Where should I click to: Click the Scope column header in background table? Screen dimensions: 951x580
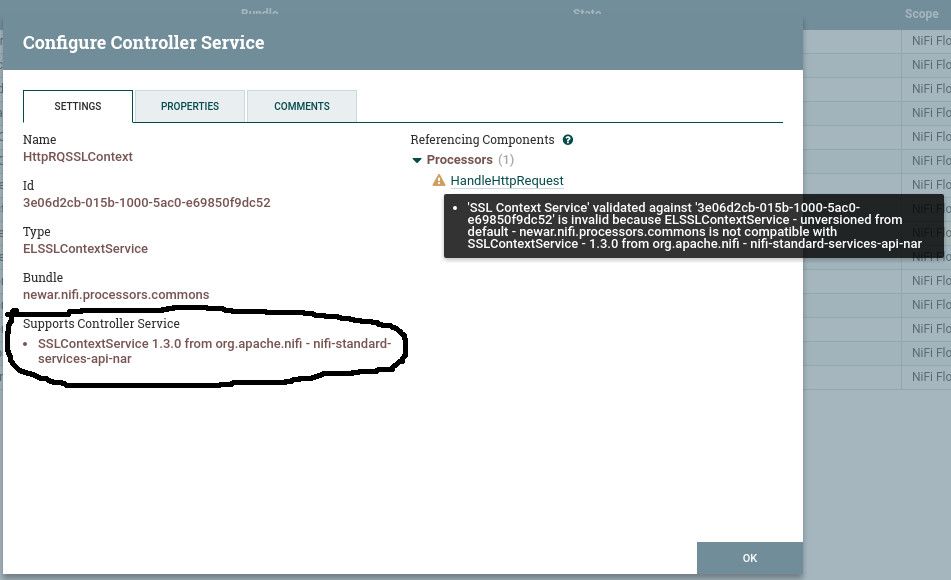(x=921, y=14)
